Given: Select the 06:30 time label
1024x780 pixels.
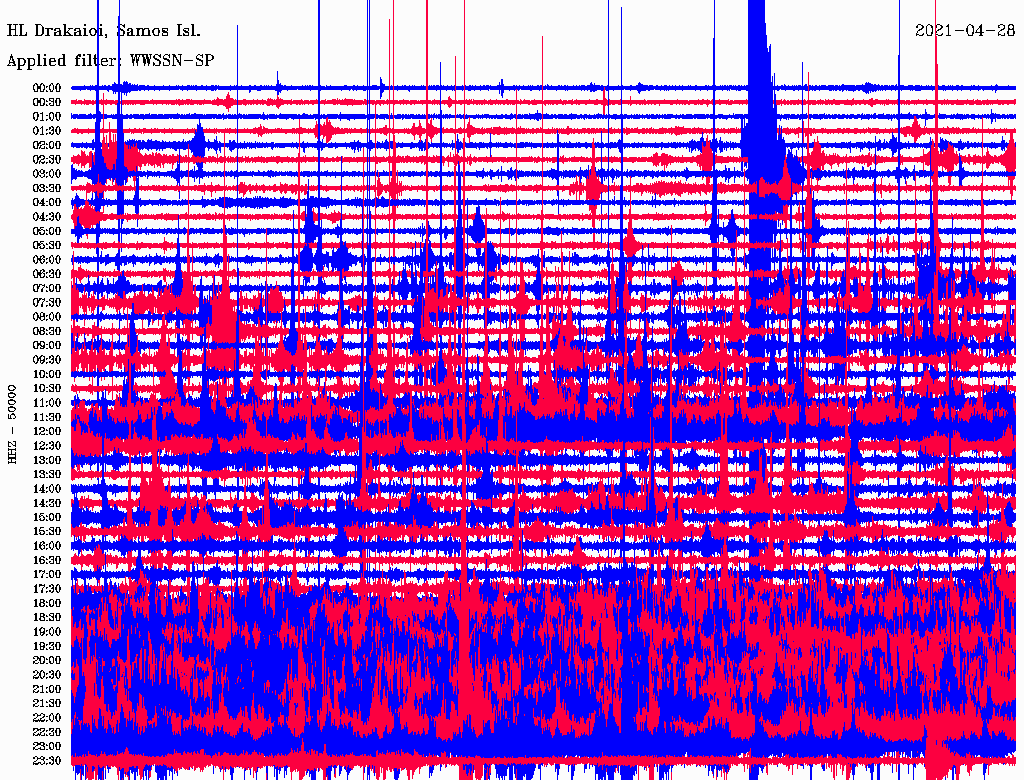Looking at the screenshot, I should point(47,274).
